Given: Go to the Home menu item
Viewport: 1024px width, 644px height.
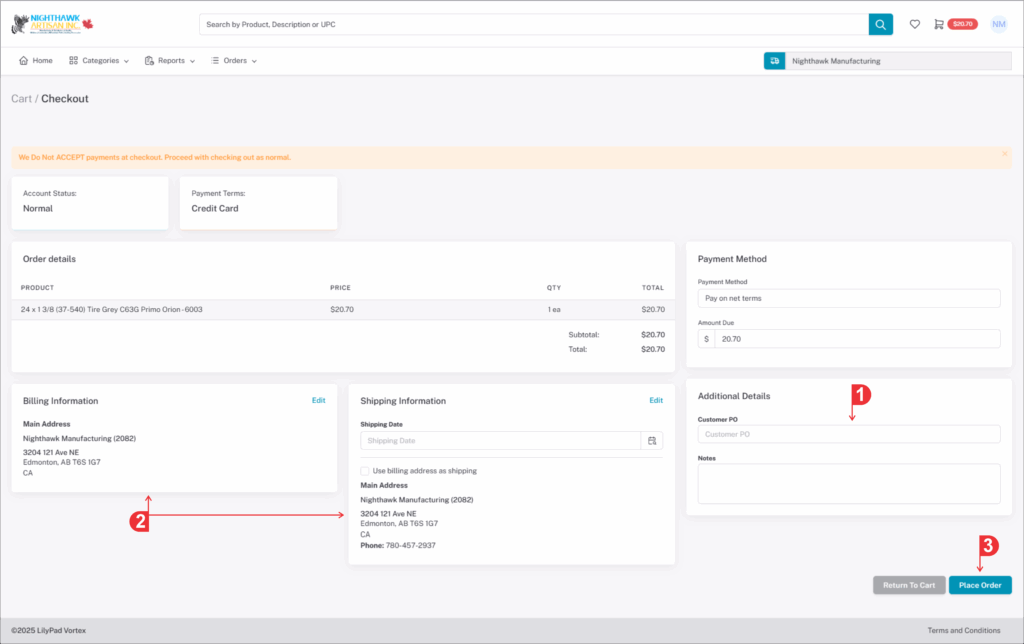Looking at the screenshot, I should [36, 61].
